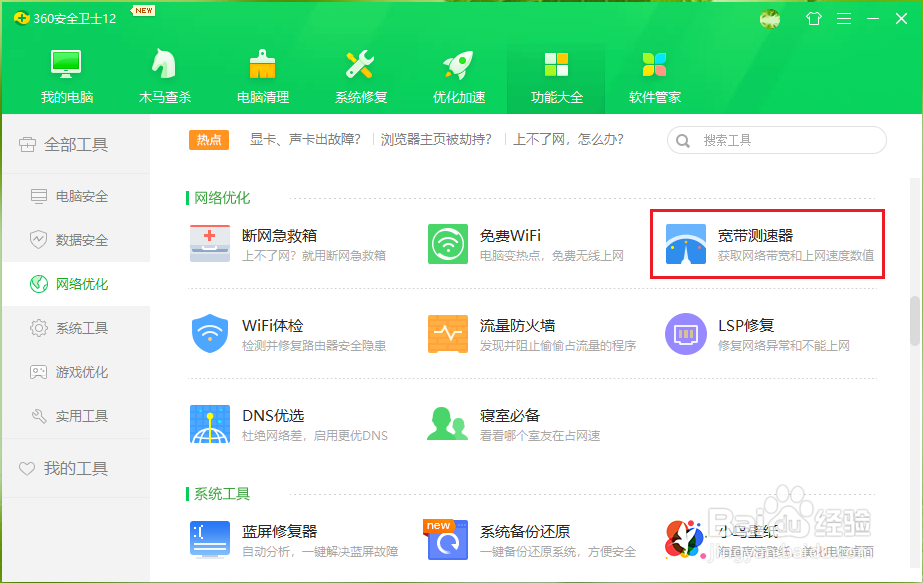The width and height of the screenshot is (923, 583).
Task: Select 系统工具 category in sidebar
Action: click(x=76, y=328)
